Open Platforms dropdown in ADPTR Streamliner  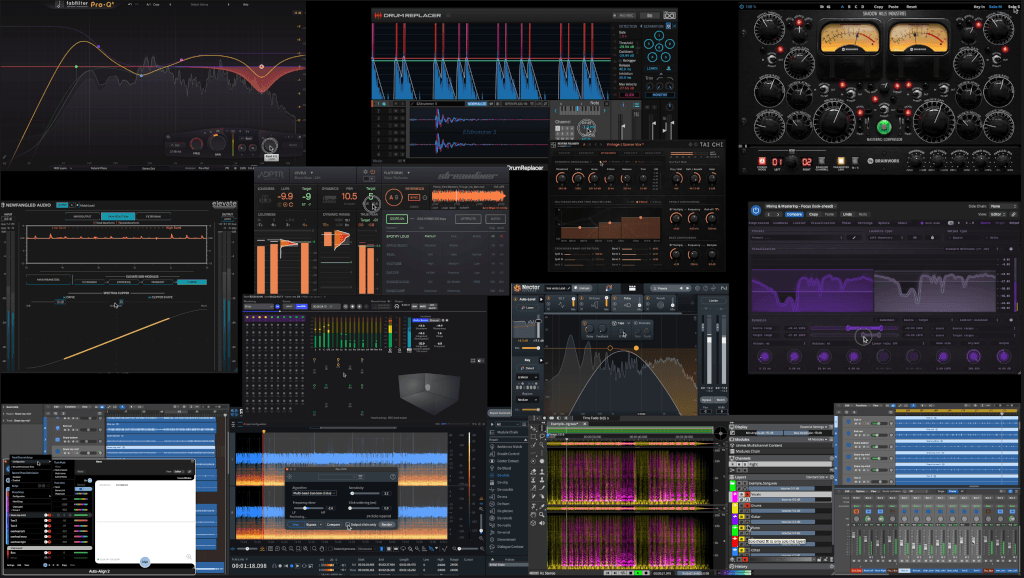pos(396,173)
